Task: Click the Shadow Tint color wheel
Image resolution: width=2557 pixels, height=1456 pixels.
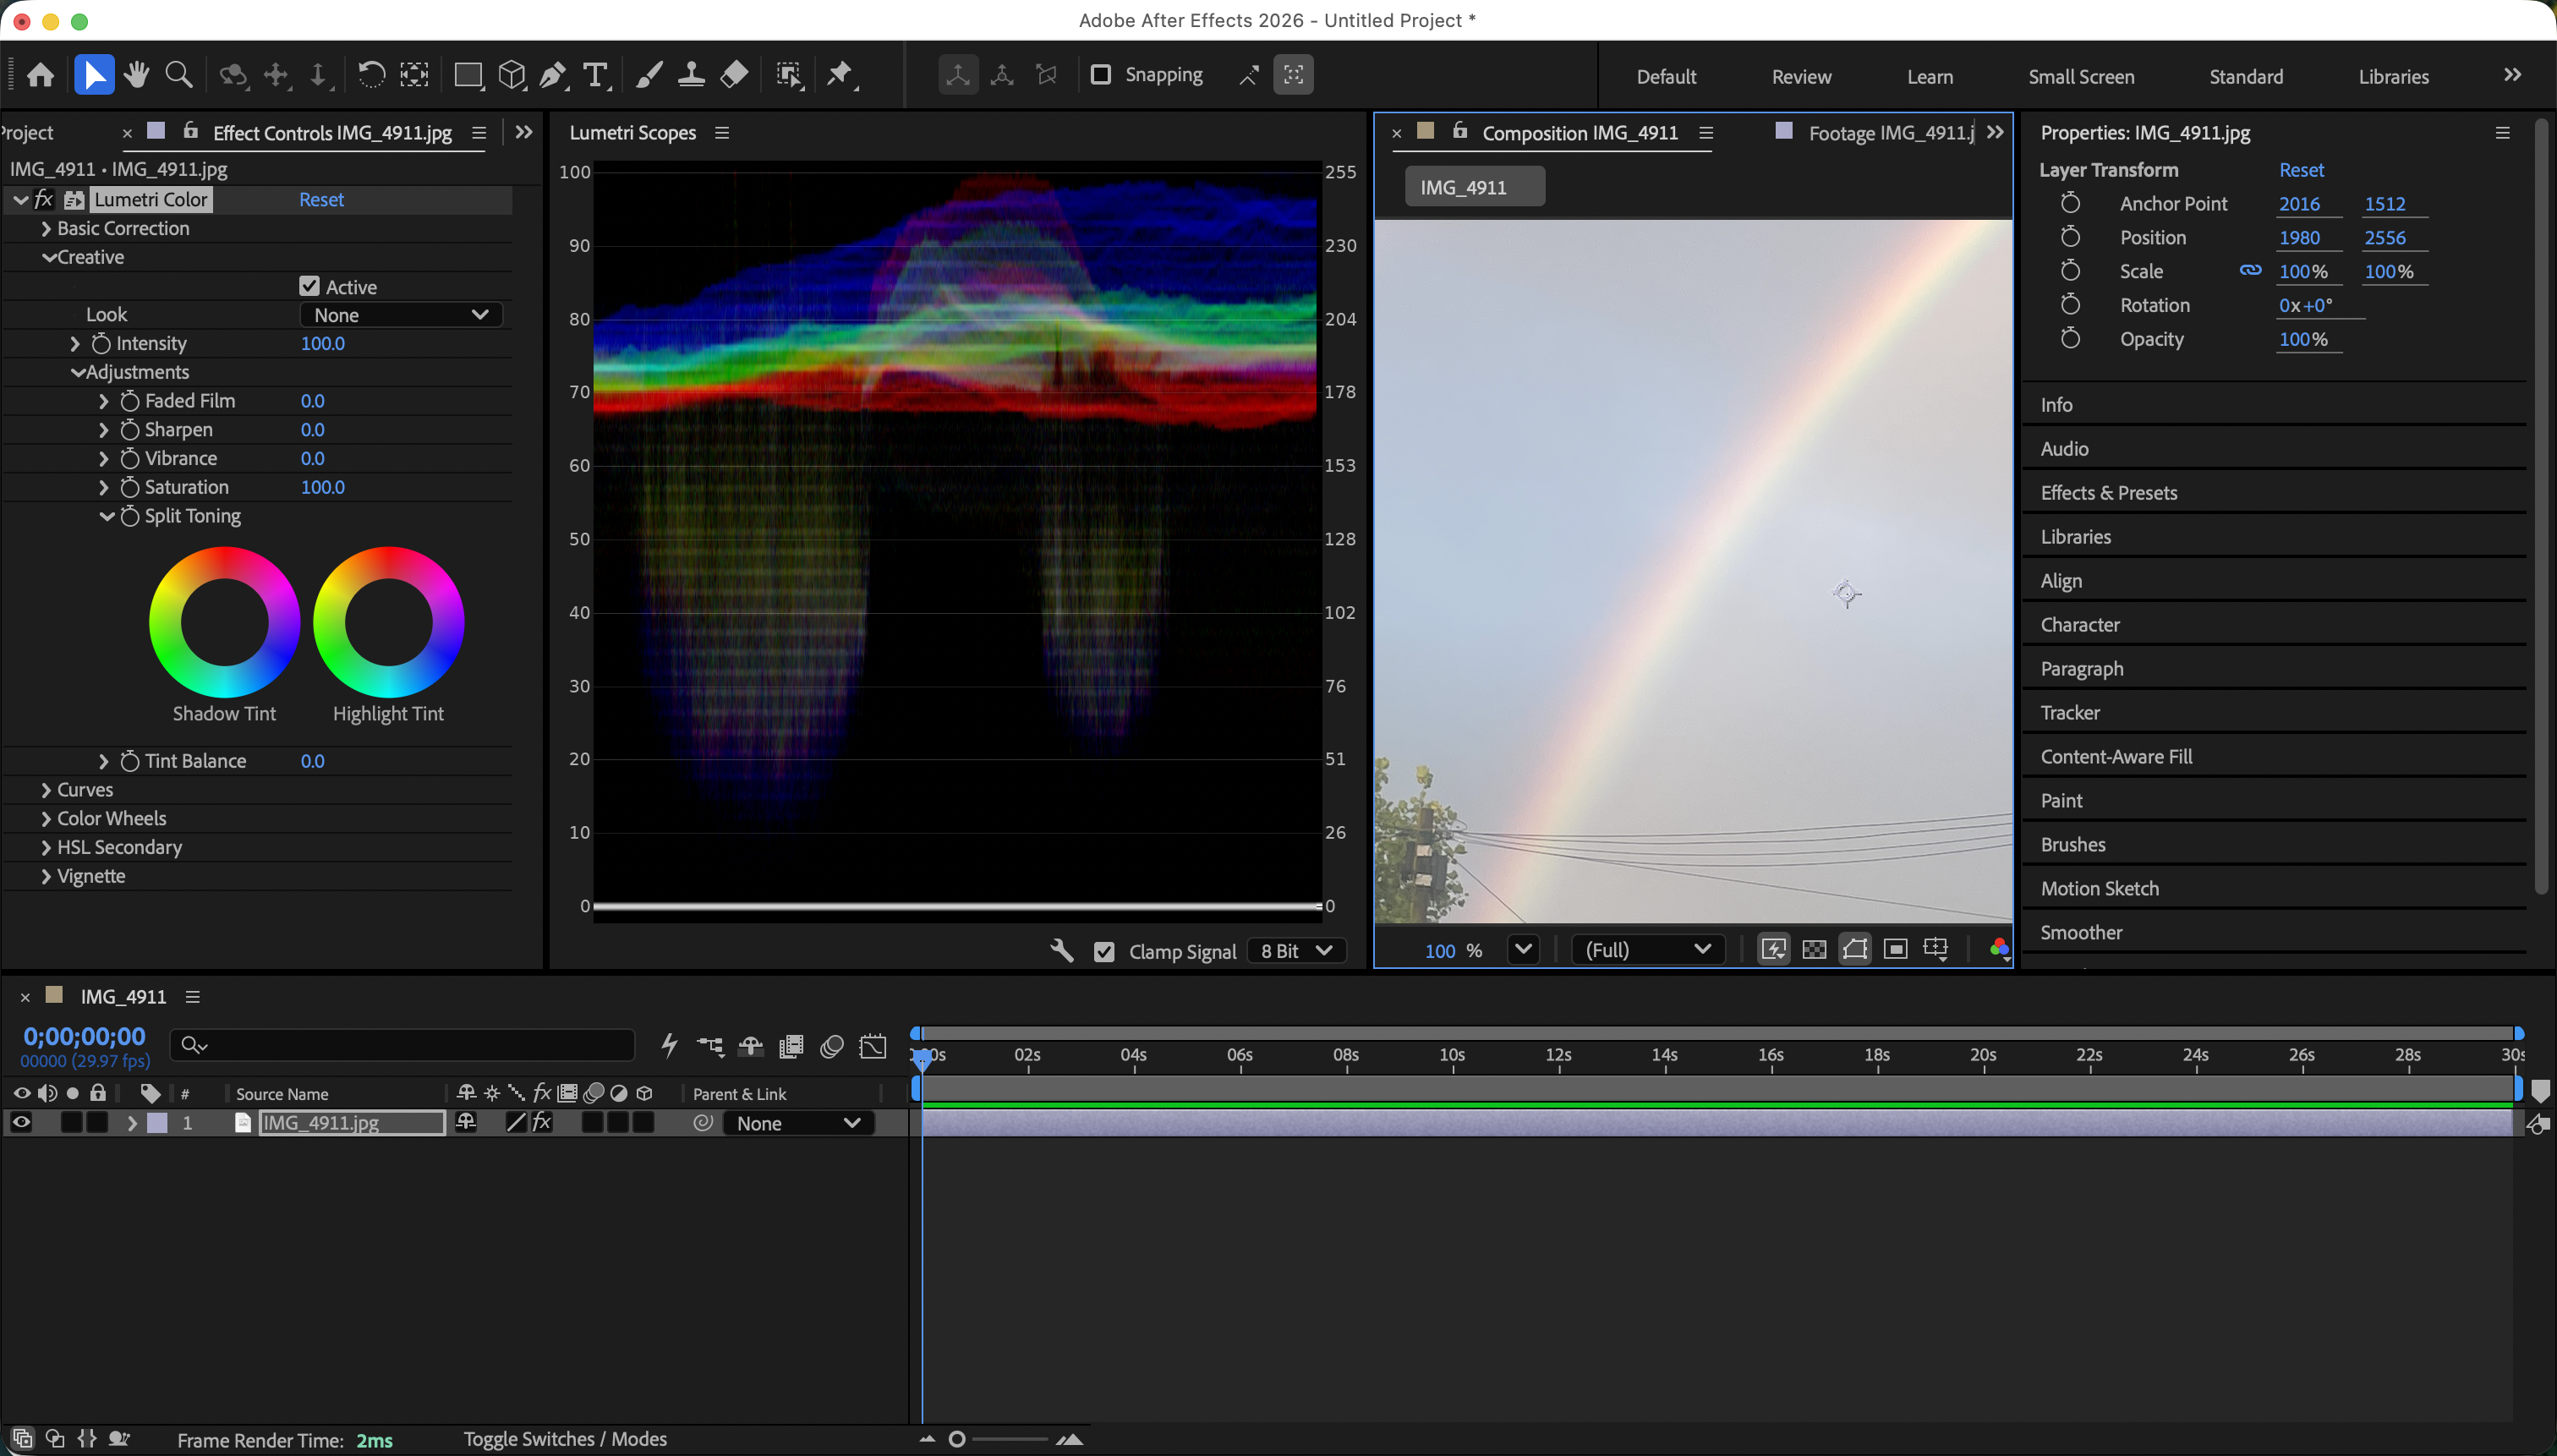Action: pos(224,621)
